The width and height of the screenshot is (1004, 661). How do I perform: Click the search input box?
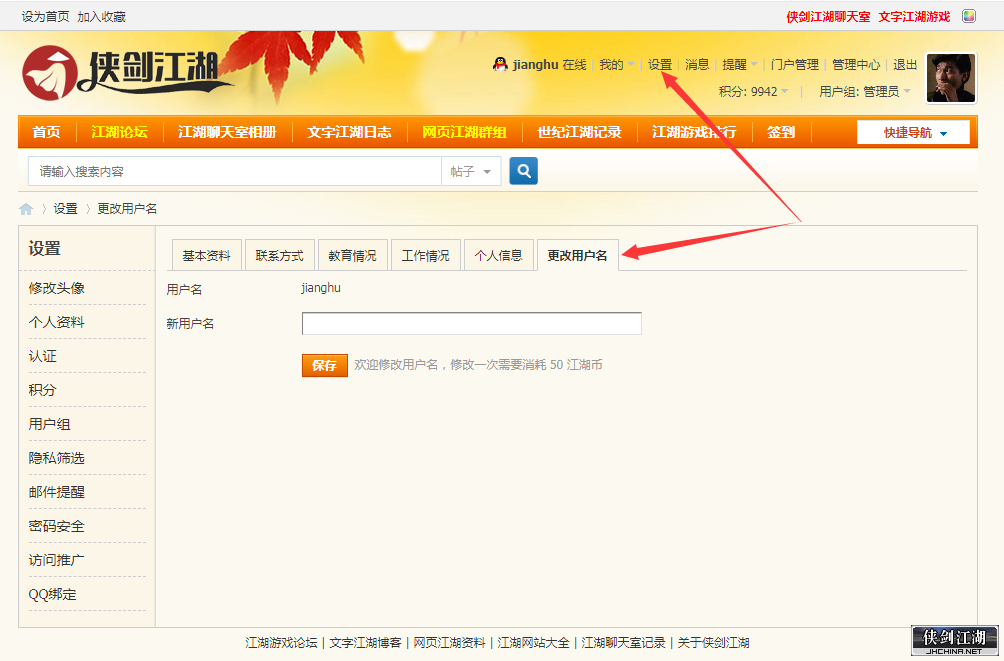tap(234, 172)
